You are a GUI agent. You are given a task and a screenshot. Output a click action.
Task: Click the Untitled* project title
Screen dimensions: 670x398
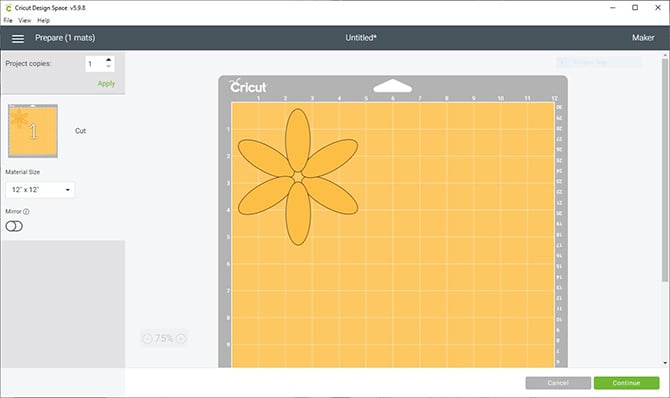coord(361,38)
